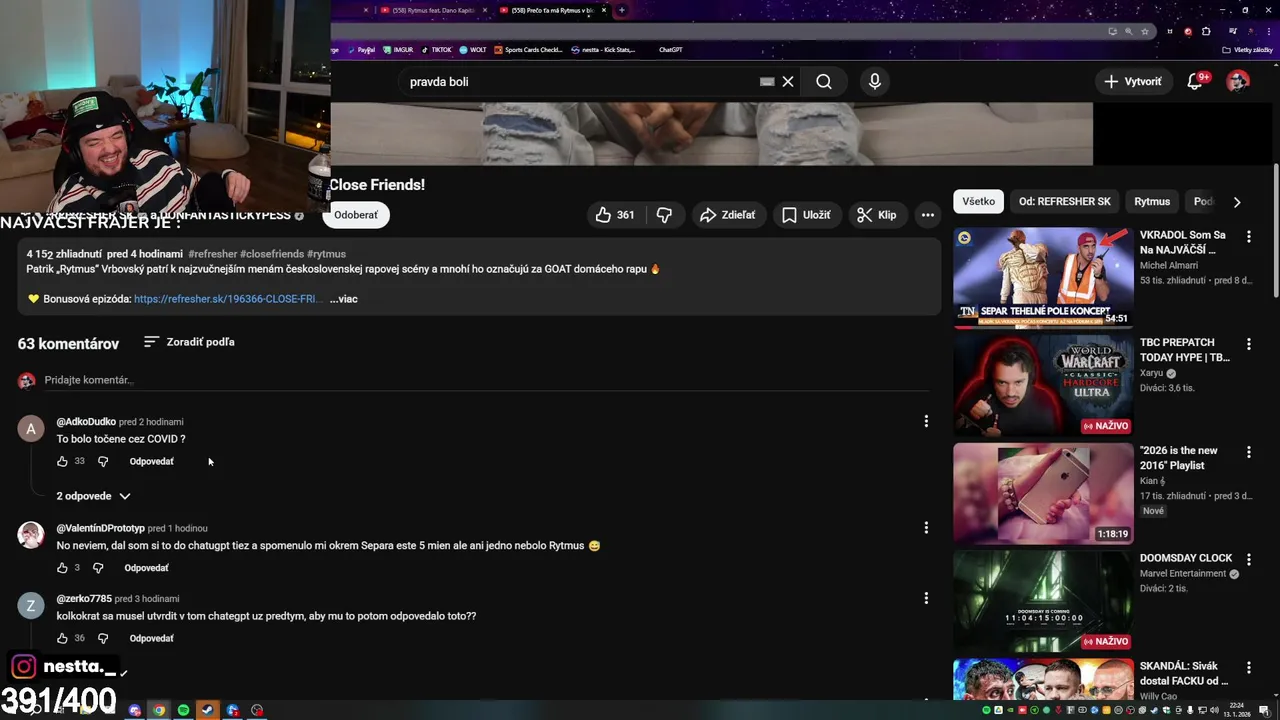This screenshot has height=720, width=1280.
Task: Select the Od: REFRESHER SK chip
Action: [1064, 201]
